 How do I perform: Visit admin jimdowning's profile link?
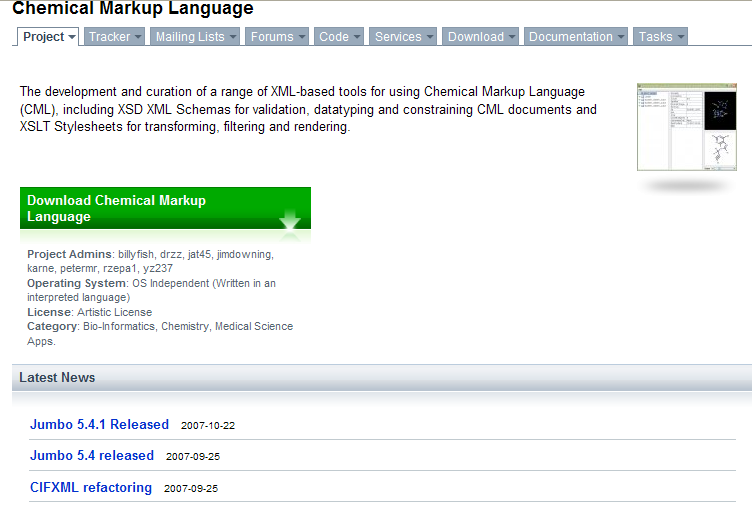coord(245,255)
